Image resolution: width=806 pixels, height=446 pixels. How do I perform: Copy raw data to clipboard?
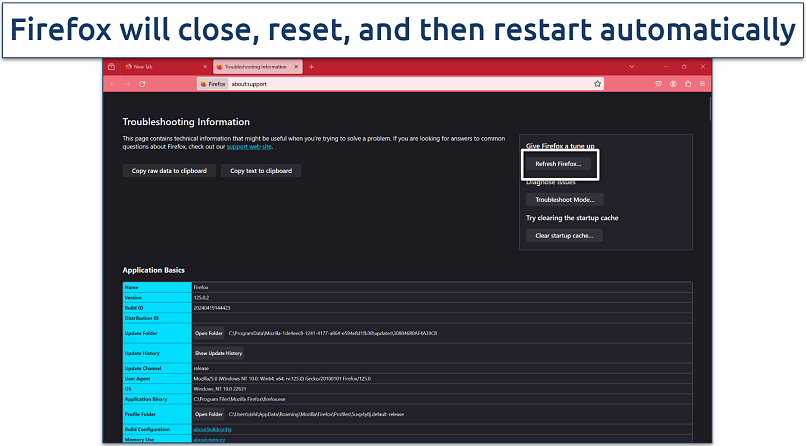(x=169, y=171)
